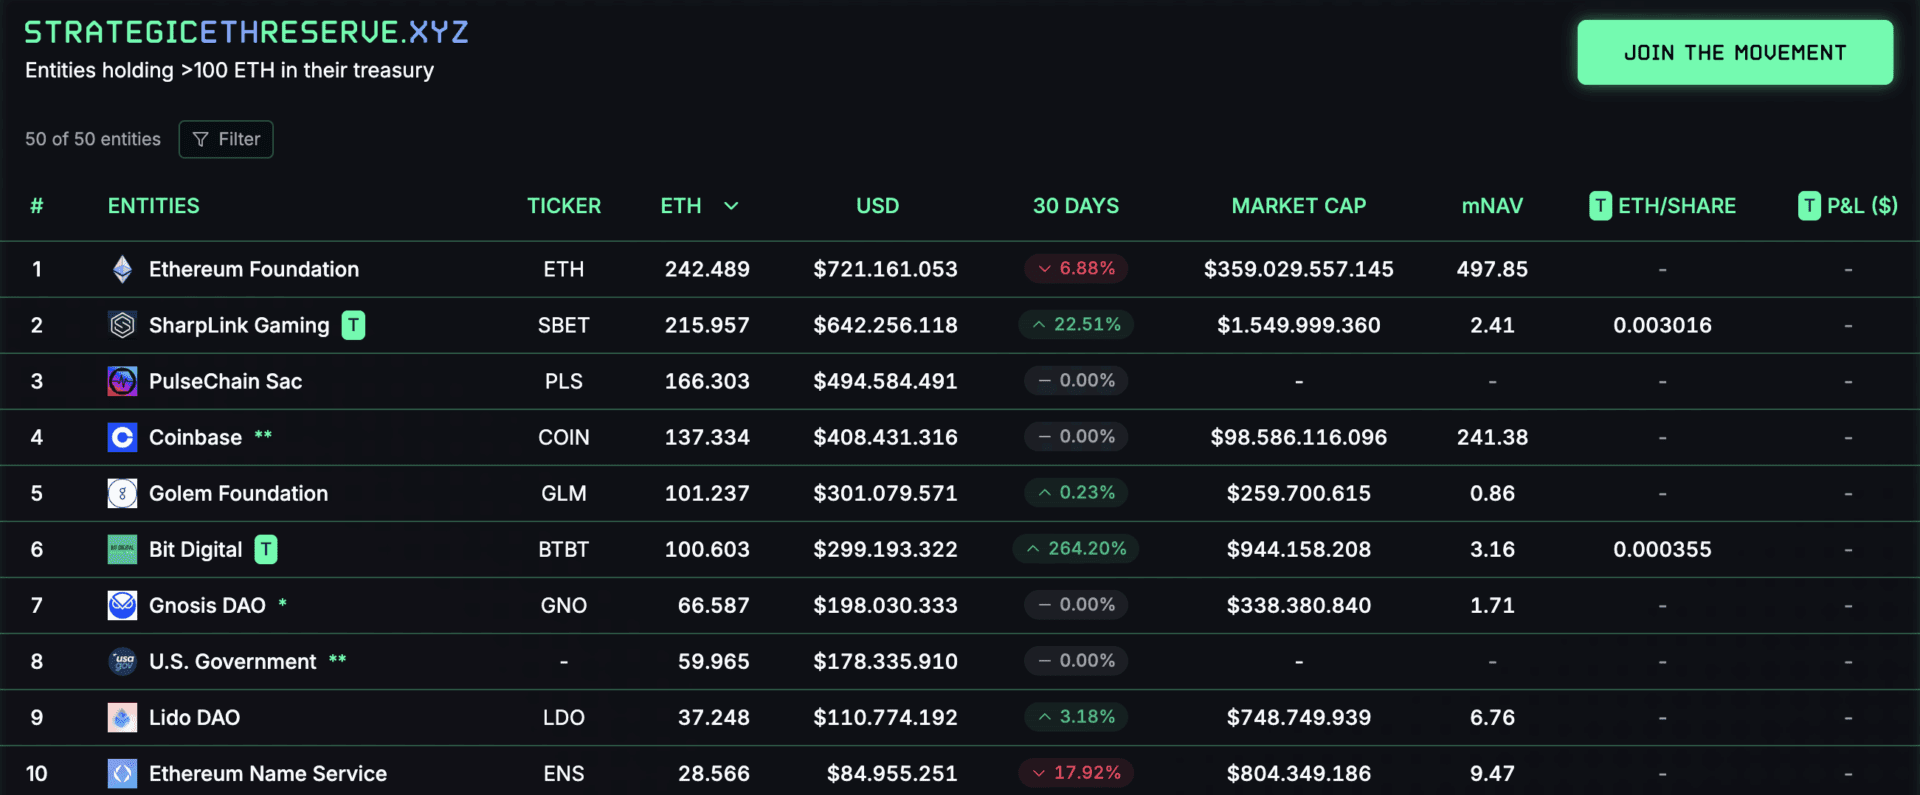Screen dimensions: 1920x795
Task: Open the Ethereum Name Service entity name
Action: pos(268,773)
